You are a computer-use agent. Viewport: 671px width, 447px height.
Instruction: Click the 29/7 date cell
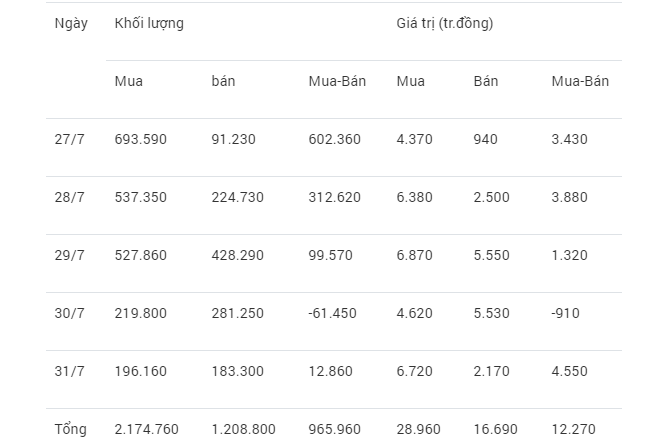coord(69,255)
